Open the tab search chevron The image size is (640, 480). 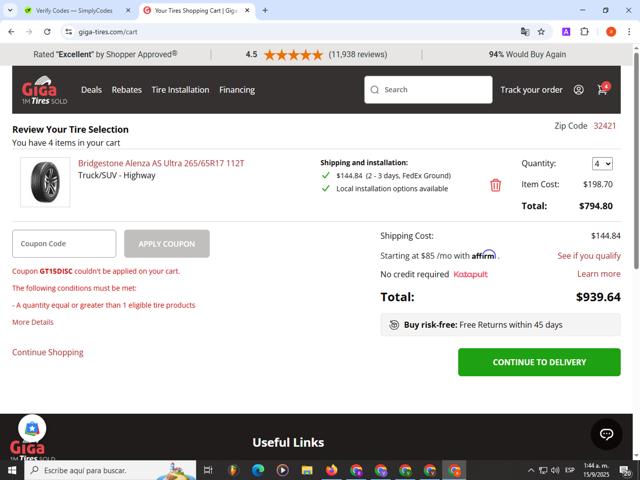coord(10,11)
